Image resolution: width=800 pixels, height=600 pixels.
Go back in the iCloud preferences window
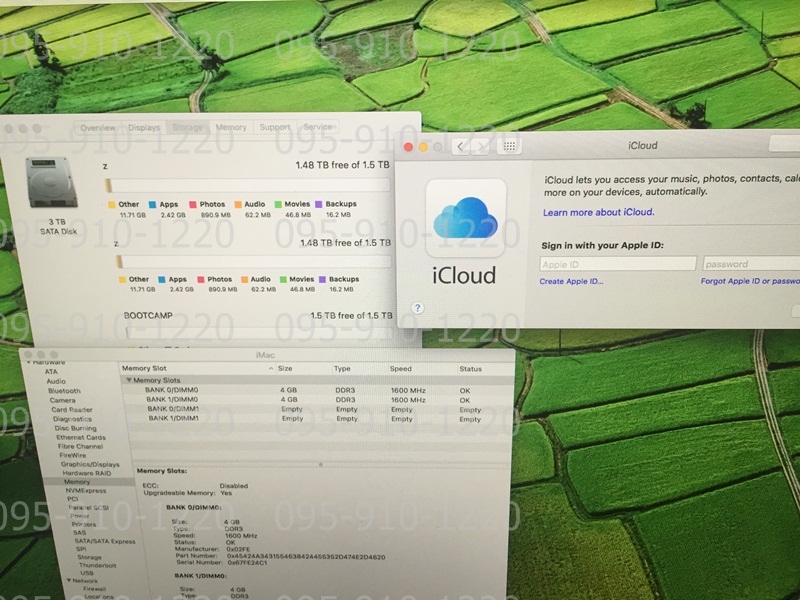461,147
